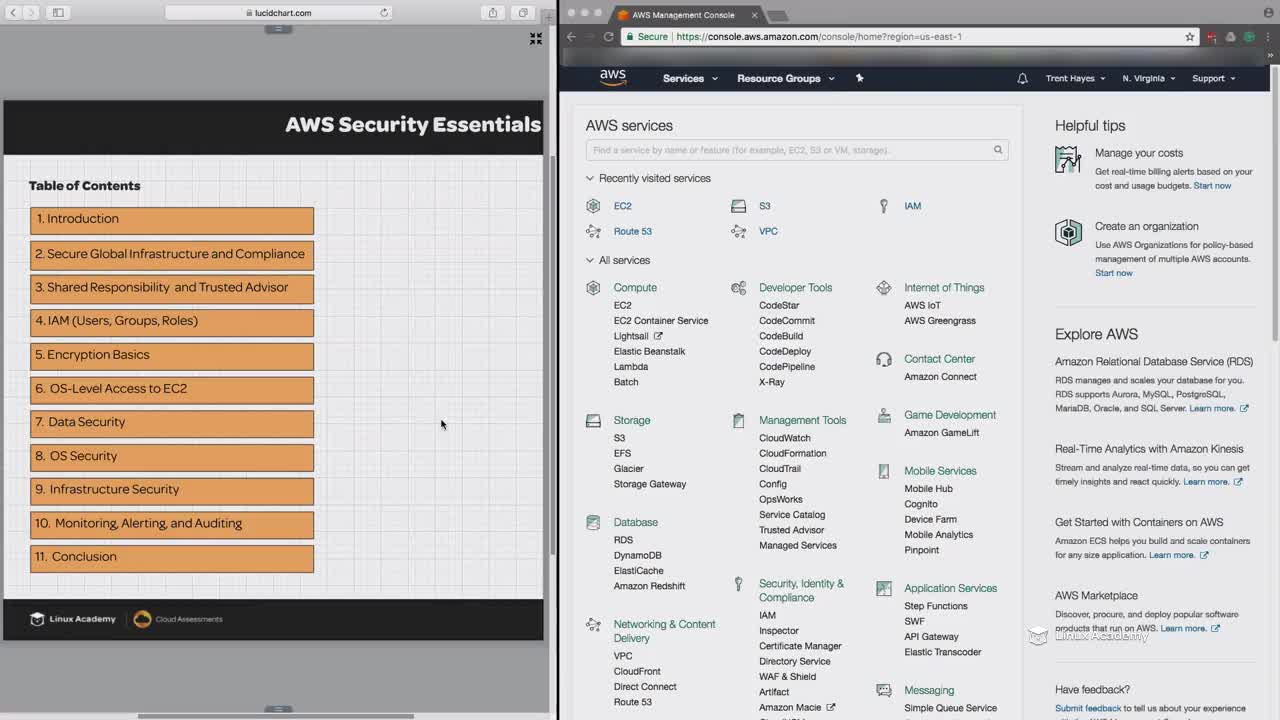The image size is (1280, 720).
Task: Open the AWS notifications bell
Action: (1022, 78)
